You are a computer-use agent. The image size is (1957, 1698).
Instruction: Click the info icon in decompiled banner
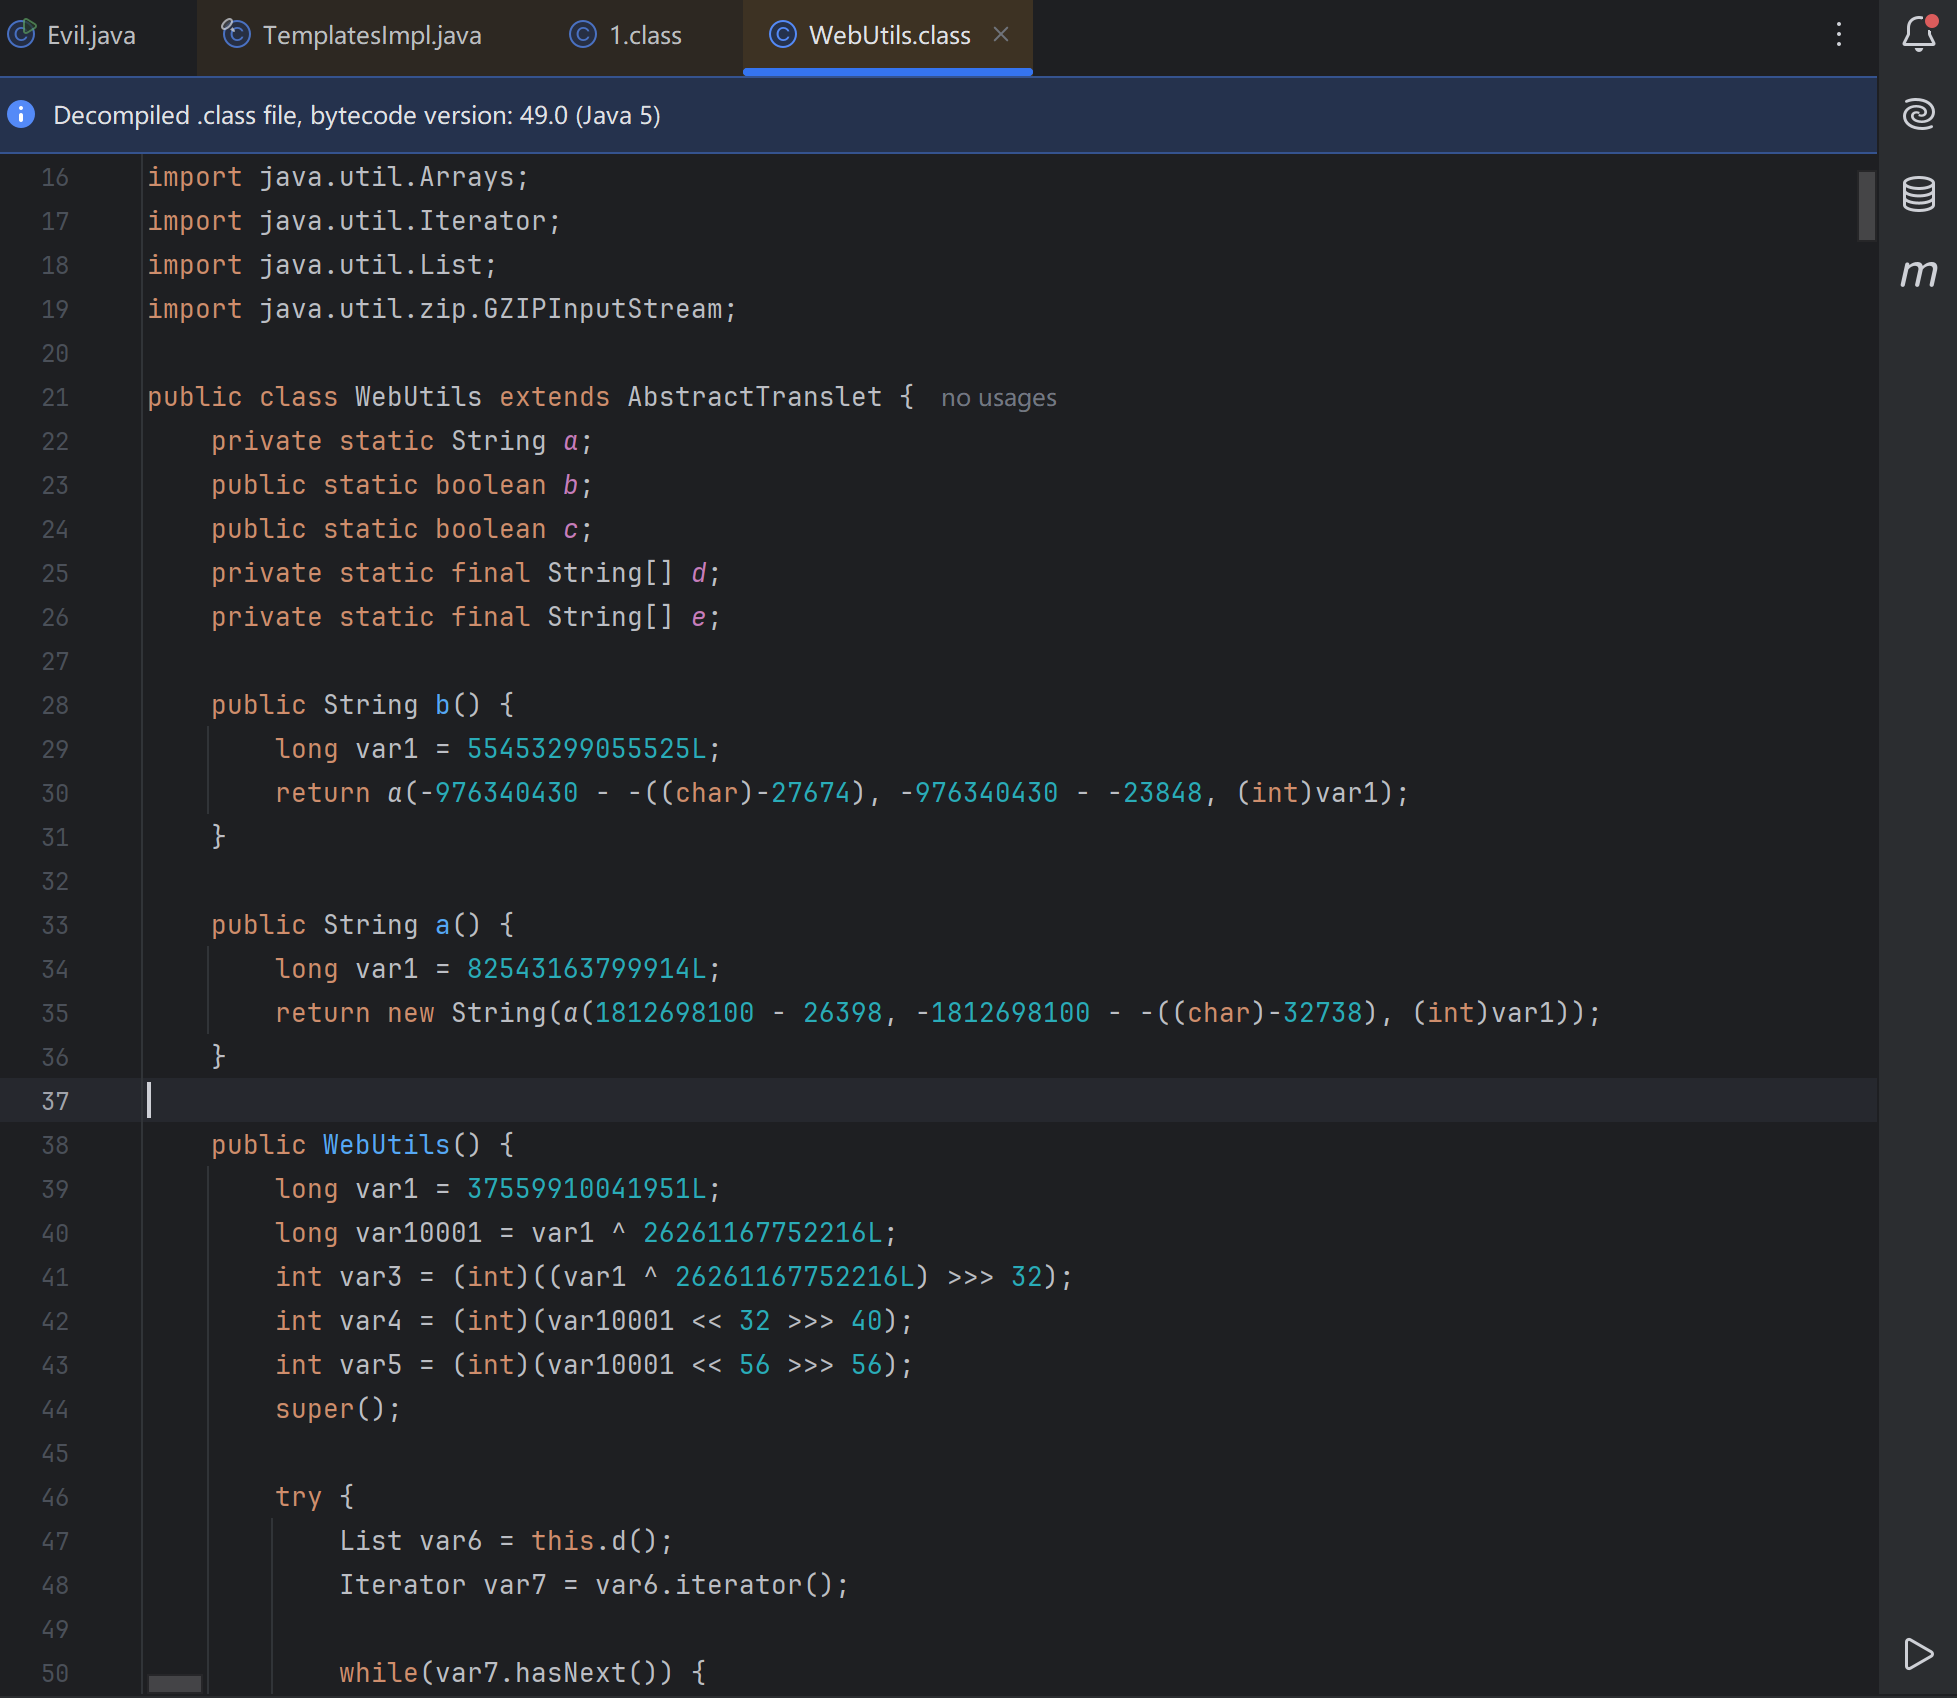(x=21, y=115)
